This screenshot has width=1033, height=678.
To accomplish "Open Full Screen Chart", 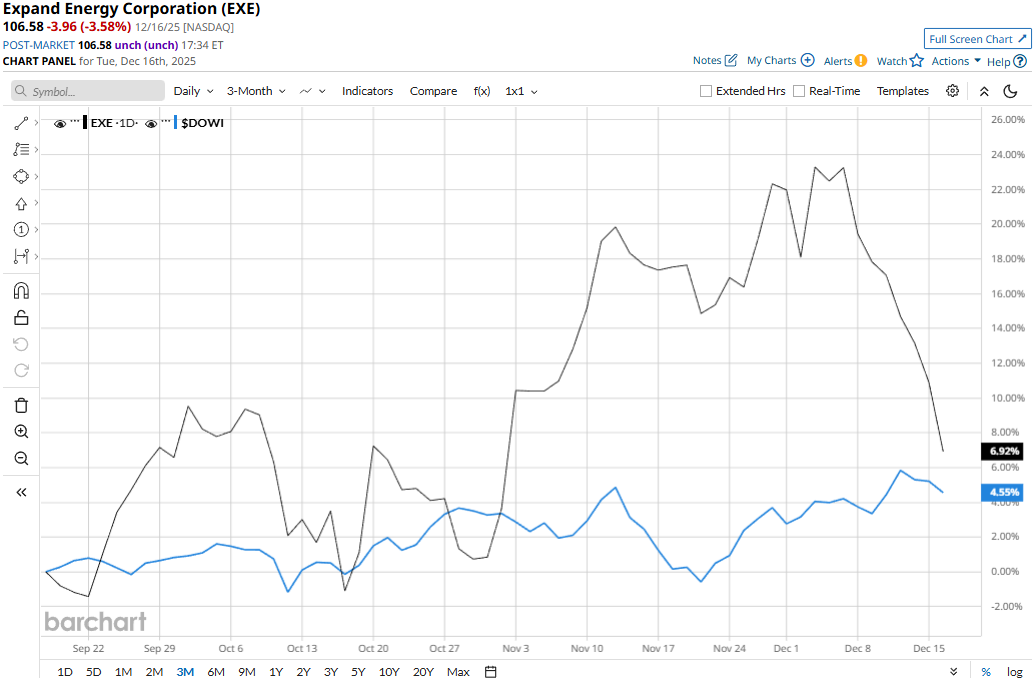I will coord(978,39).
